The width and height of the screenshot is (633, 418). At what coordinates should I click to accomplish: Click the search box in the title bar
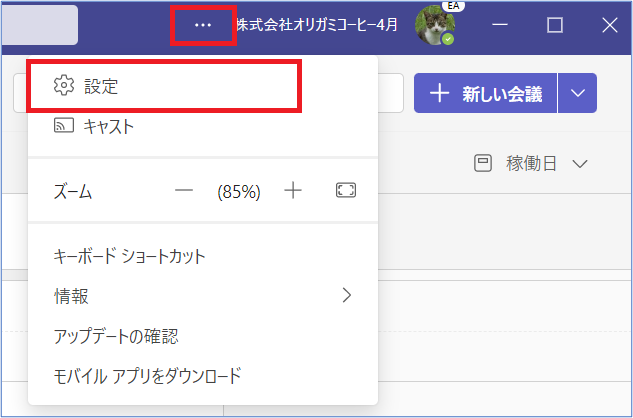click(40, 25)
